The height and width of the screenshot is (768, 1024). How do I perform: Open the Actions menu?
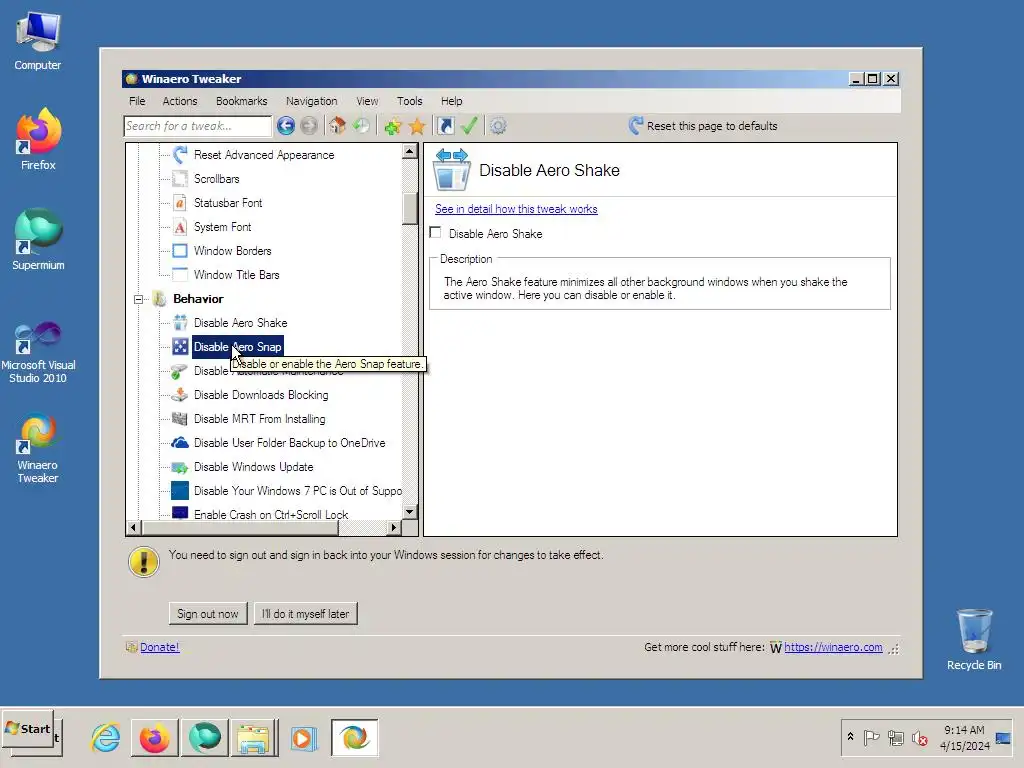tap(180, 101)
